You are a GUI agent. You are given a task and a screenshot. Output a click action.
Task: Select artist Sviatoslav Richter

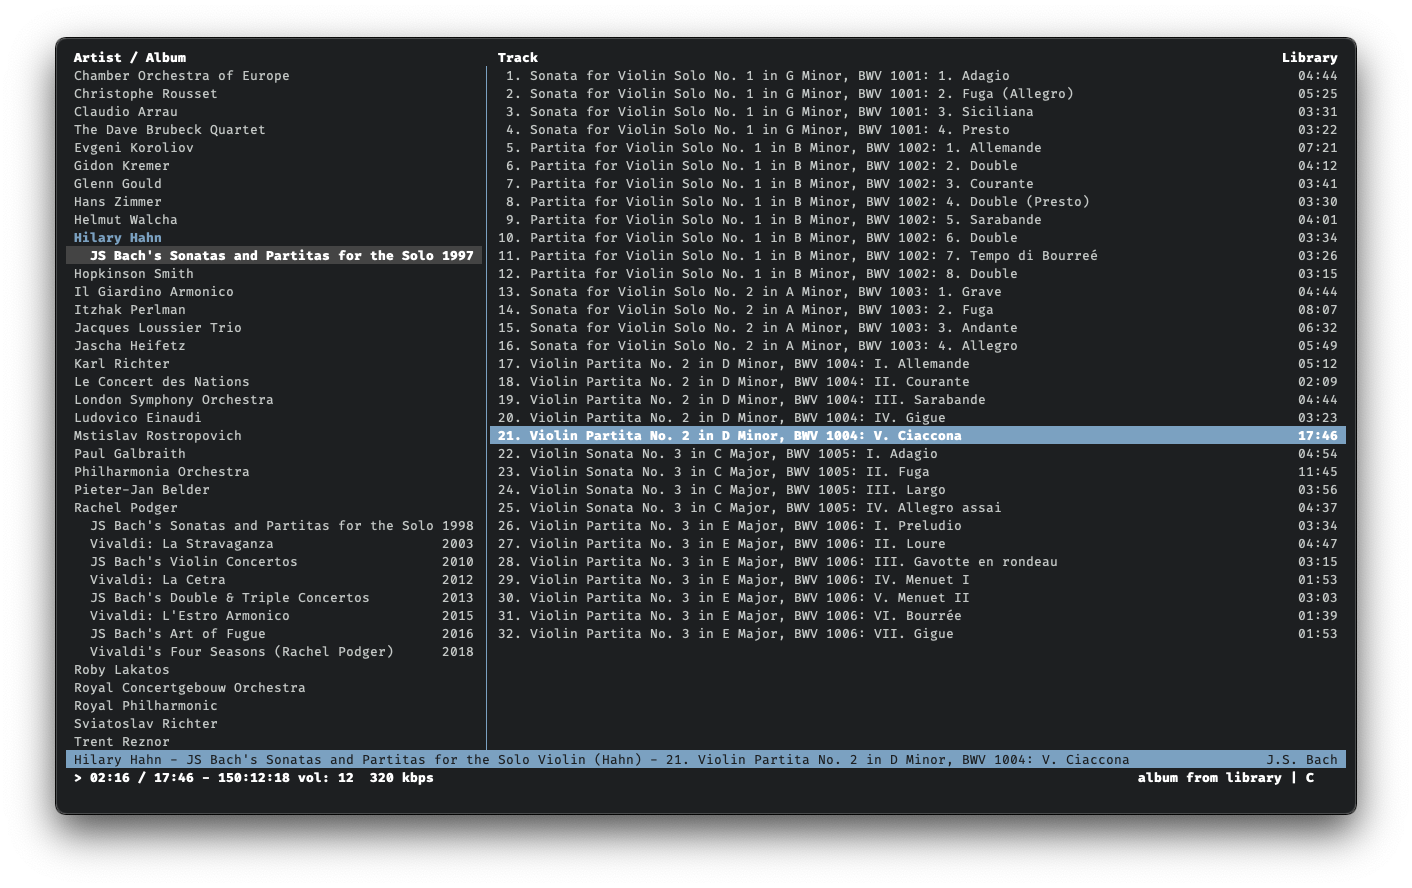(x=145, y=724)
